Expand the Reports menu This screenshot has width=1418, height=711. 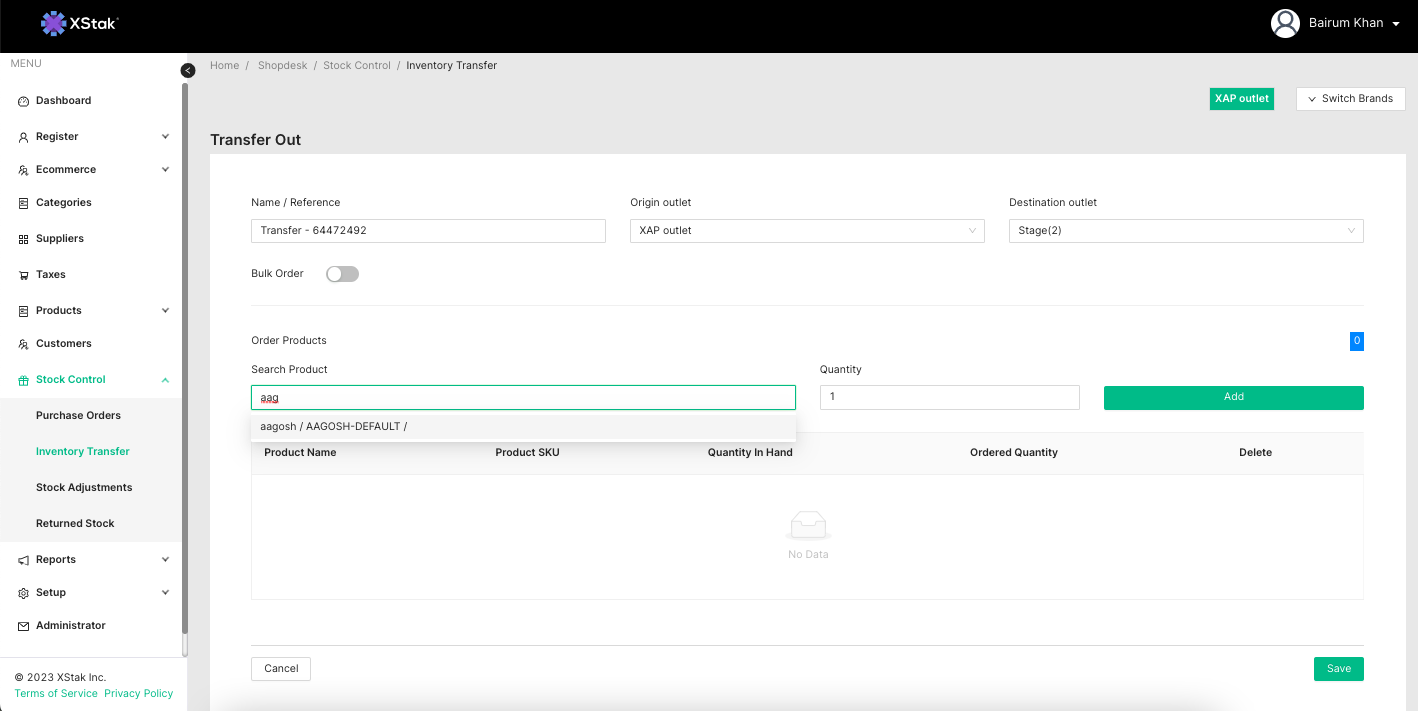coord(165,560)
